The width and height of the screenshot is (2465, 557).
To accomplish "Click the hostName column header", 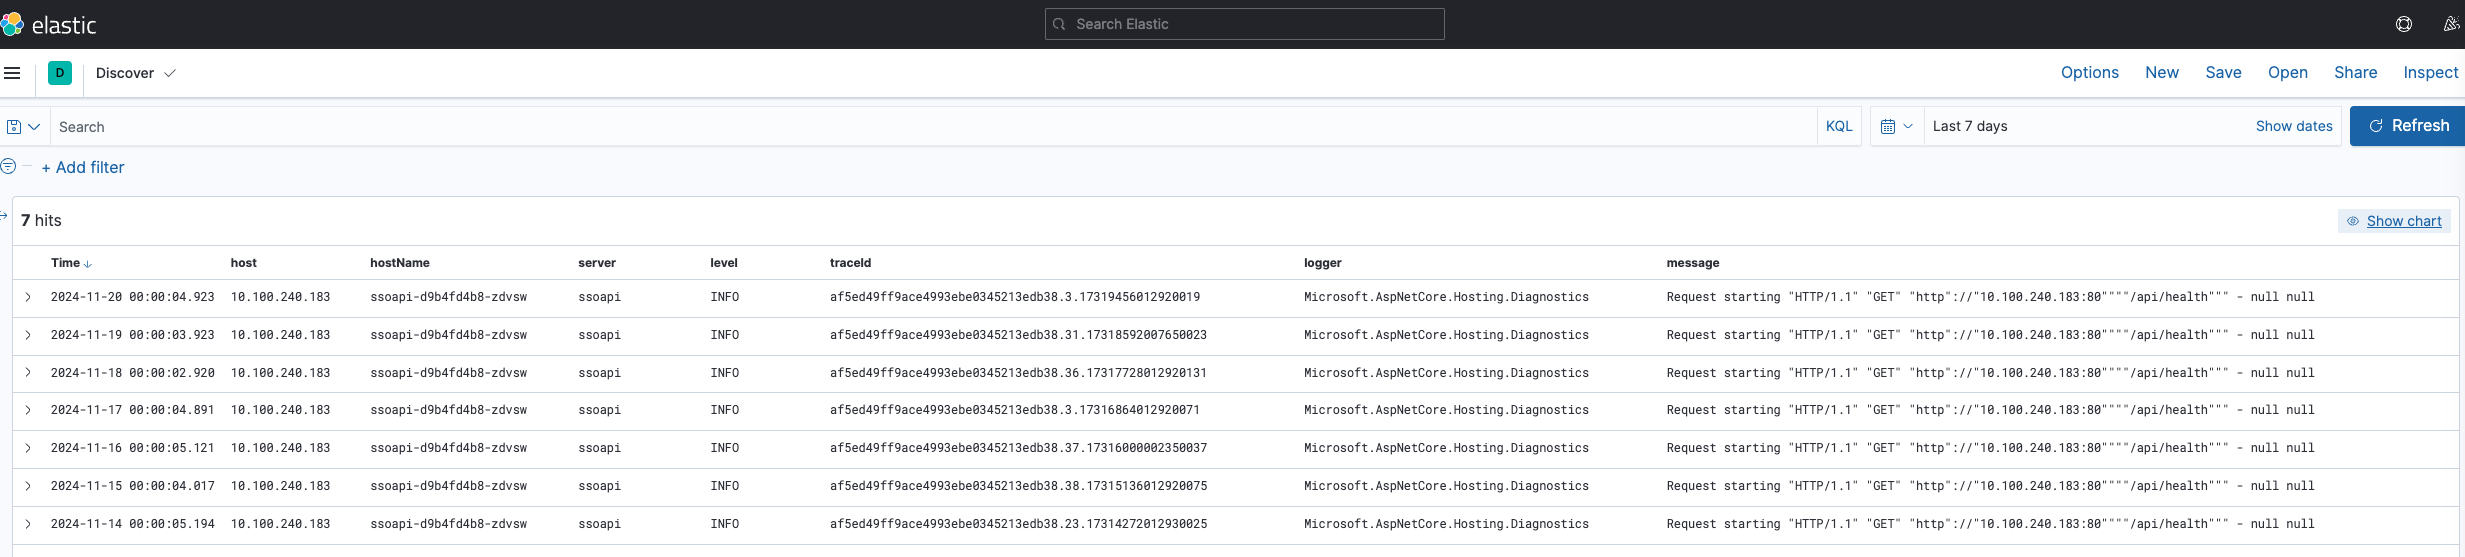I will point(400,263).
